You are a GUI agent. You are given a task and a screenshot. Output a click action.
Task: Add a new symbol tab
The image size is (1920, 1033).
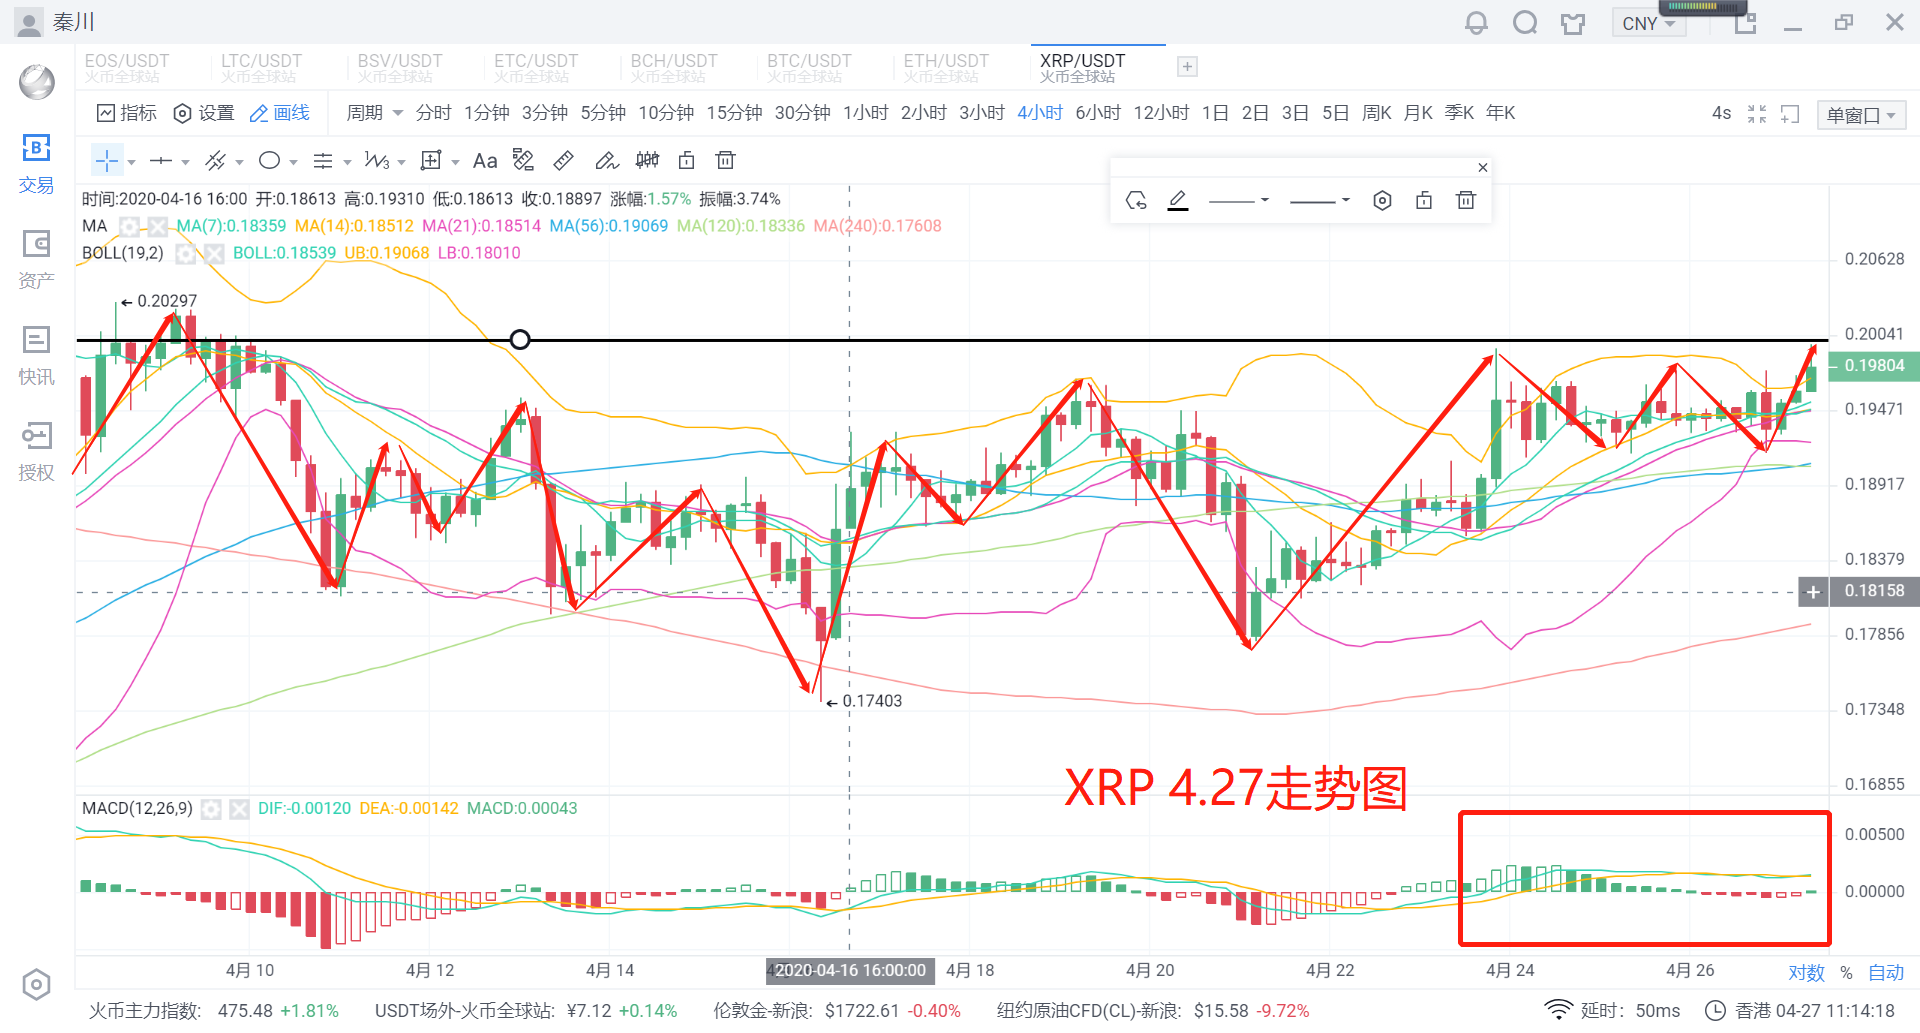tap(1187, 67)
